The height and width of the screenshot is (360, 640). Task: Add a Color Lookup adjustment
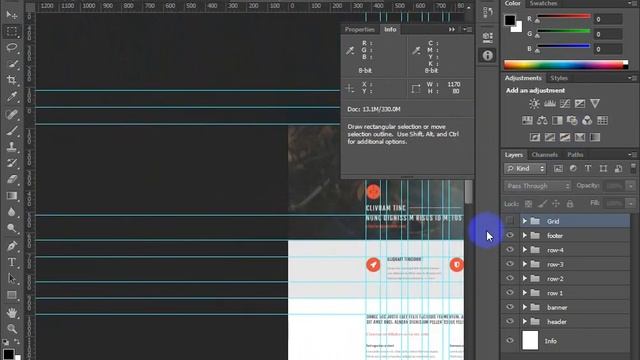[602, 120]
